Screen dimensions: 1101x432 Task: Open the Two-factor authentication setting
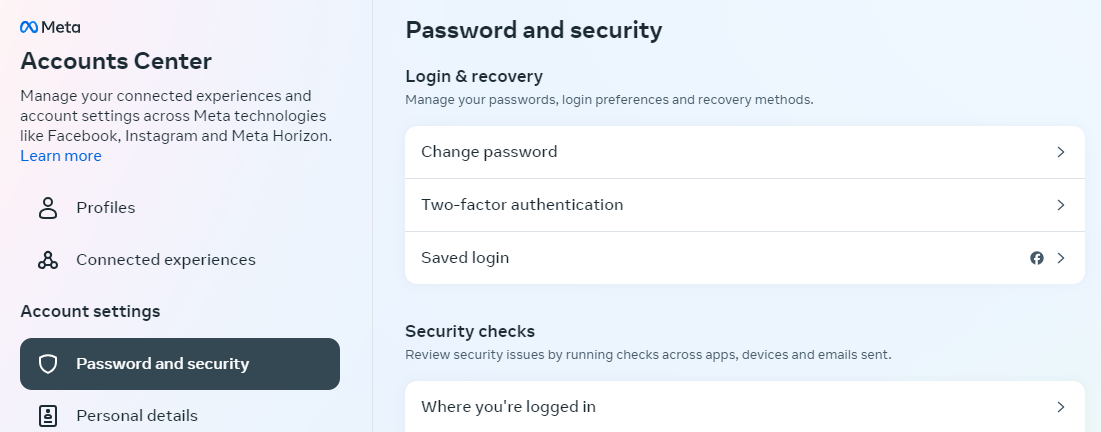[745, 205]
